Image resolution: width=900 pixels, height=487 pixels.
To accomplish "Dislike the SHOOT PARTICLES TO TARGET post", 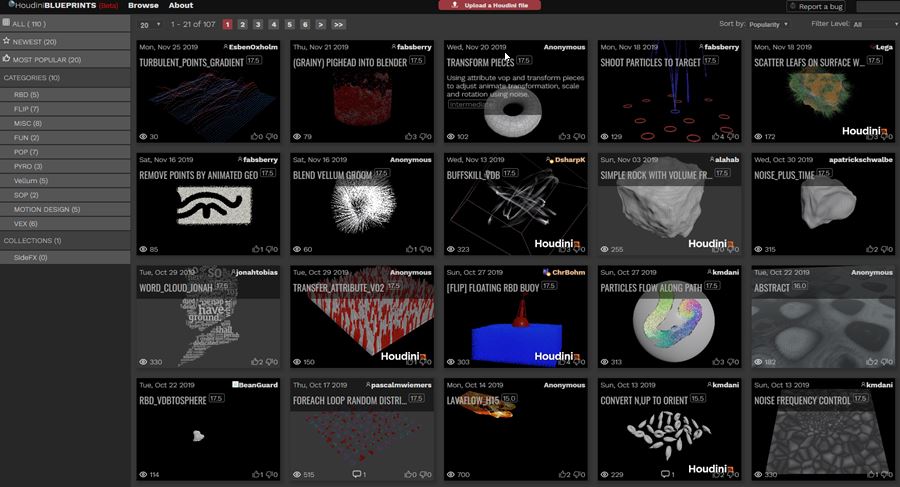I will click(733, 137).
